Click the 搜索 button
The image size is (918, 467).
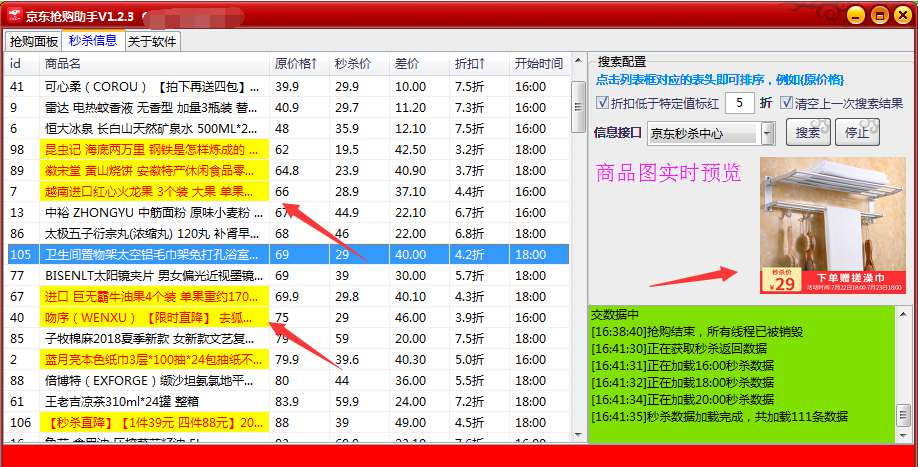pyautogui.click(x=808, y=132)
